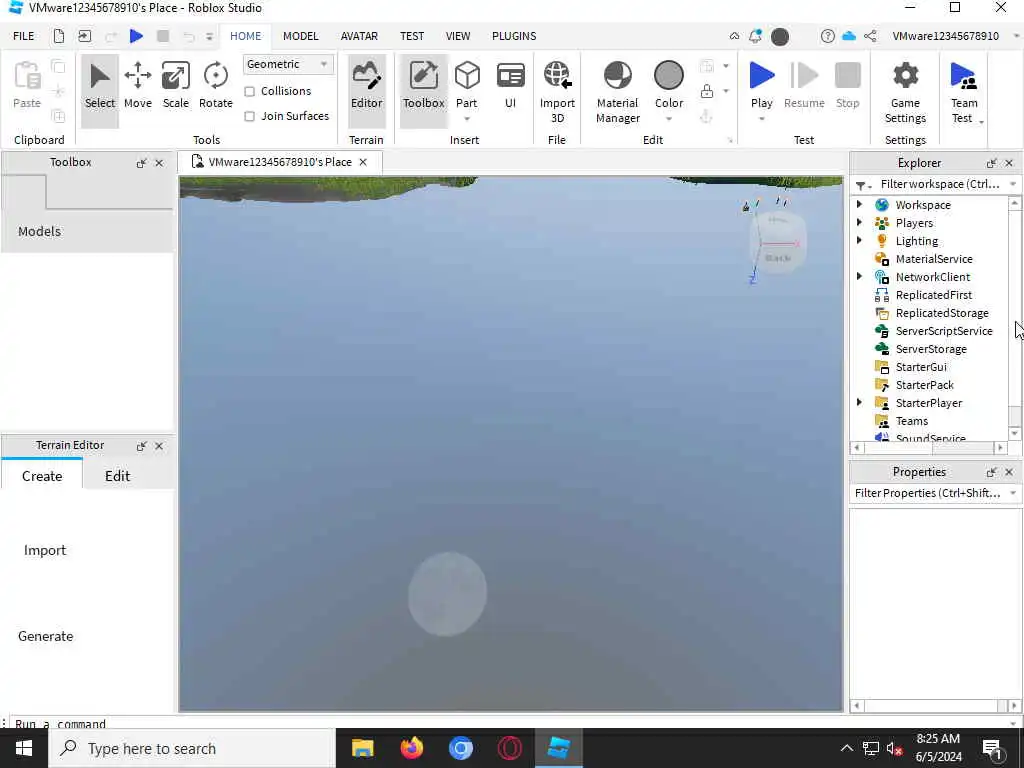The width and height of the screenshot is (1024, 768).
Task: Click the Resume button
Action: (x=804, y=86)
